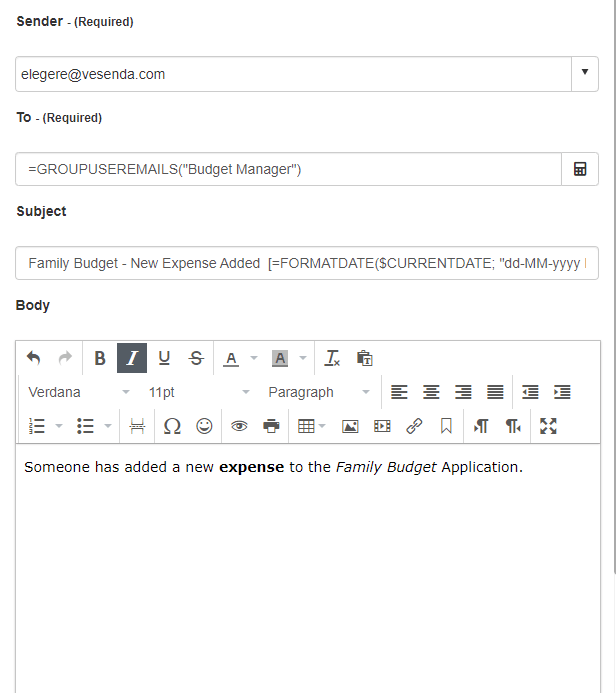This screenshot has width=616, height=693.
Task: Open the insert table menu
Action: tap(312, 426)
